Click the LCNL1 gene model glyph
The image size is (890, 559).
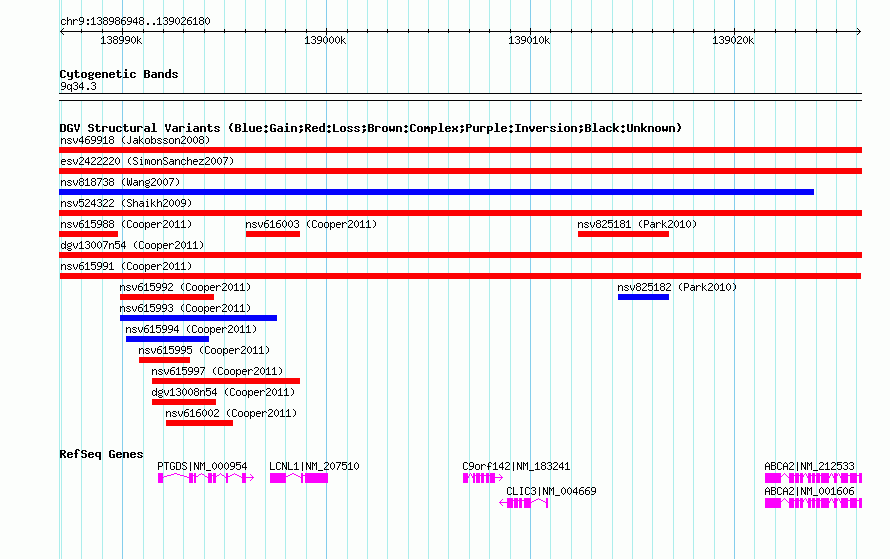299,478
